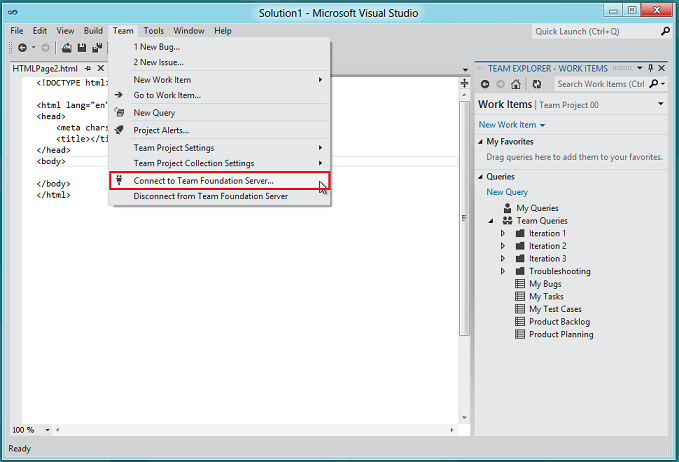Go to Team Explorer Home icon
Image resolution: width=679 pixels, height=462 pixels.
tap(516, 84)
